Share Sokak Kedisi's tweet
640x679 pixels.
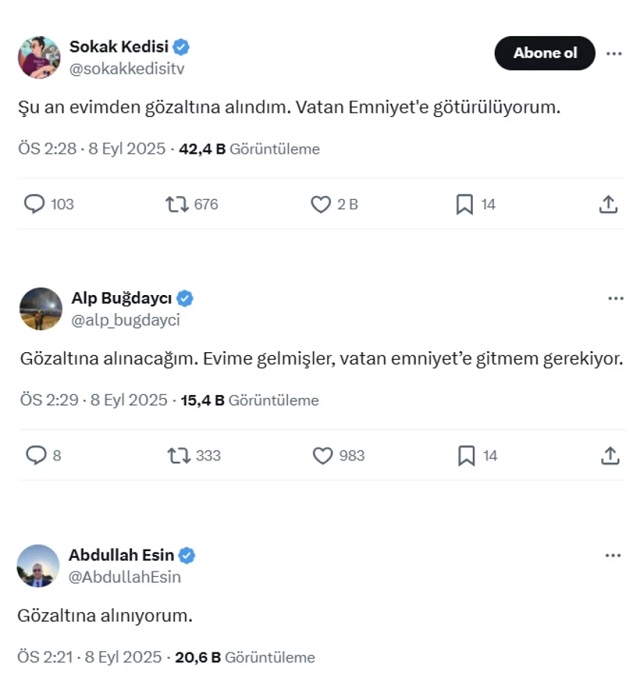coord(608,204)
